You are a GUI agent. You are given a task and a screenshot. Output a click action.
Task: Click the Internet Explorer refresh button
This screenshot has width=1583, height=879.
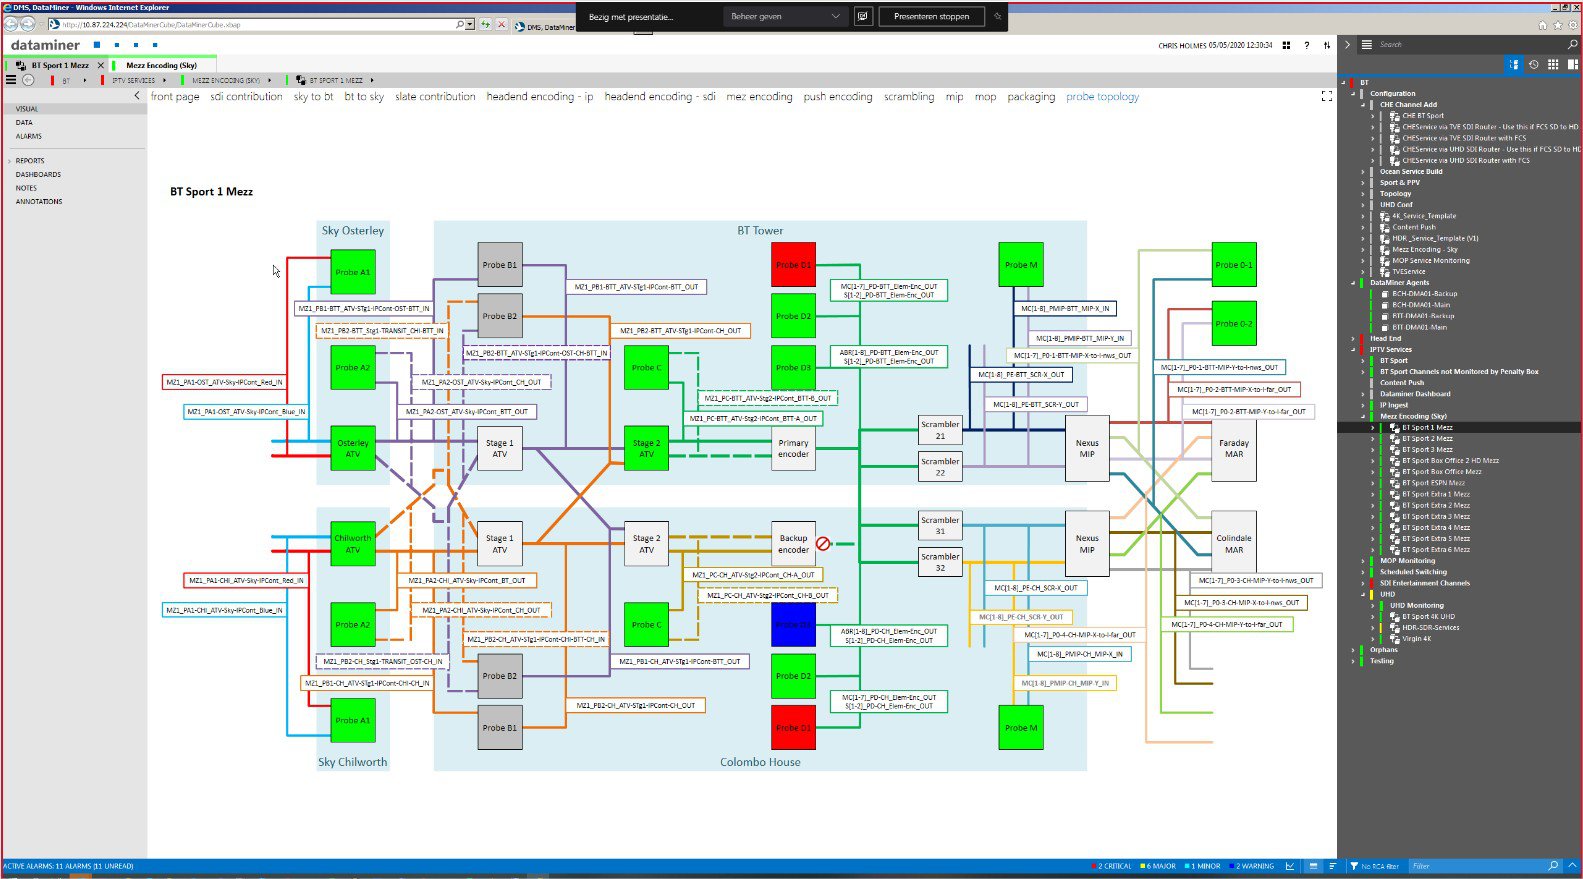click(485, 24)
